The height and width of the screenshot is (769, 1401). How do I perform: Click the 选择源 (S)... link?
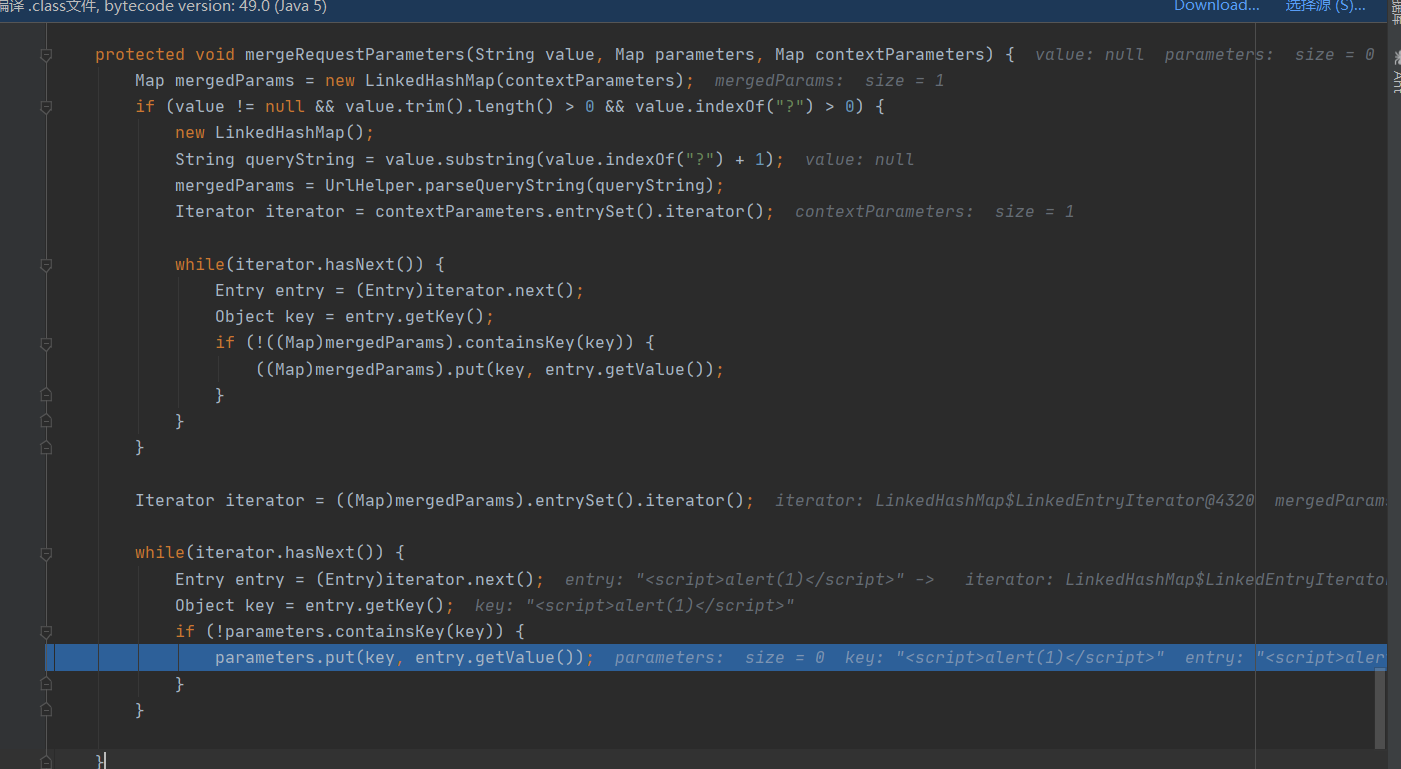(x=1325, y=6)
